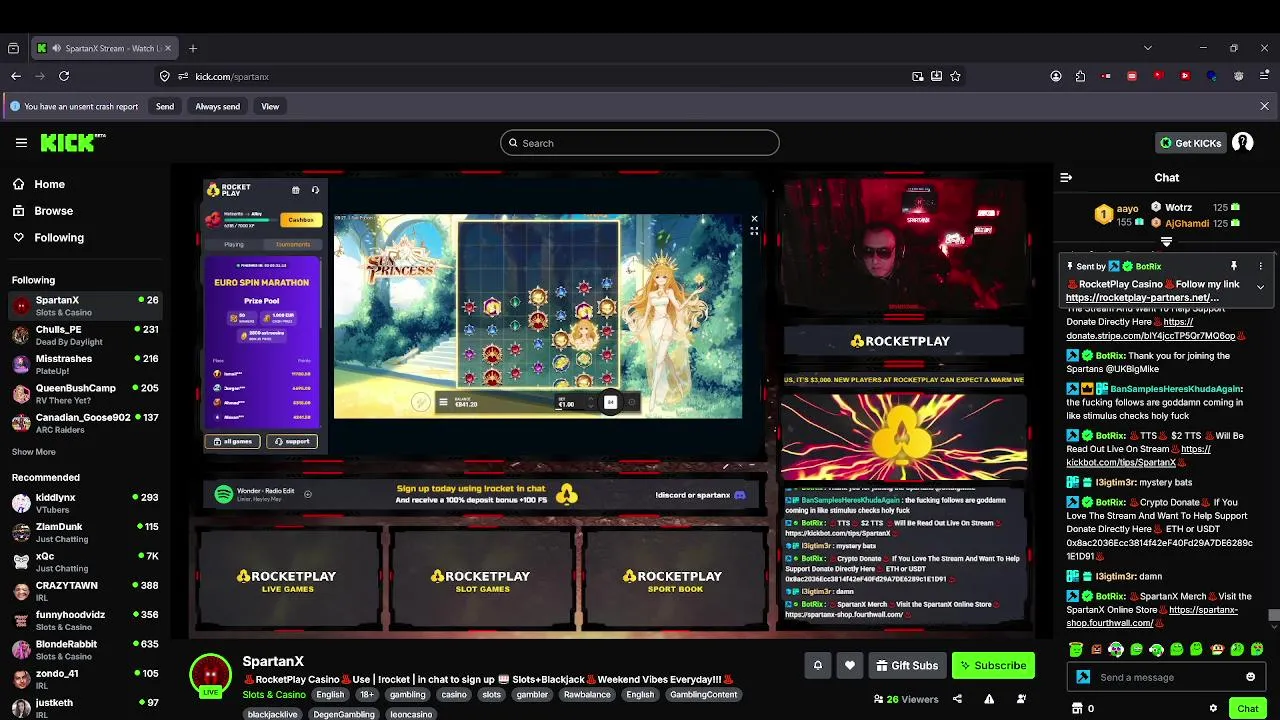Send the unsent crash report
Viewport: 1280px width, 720px height.
coord(165,106)
